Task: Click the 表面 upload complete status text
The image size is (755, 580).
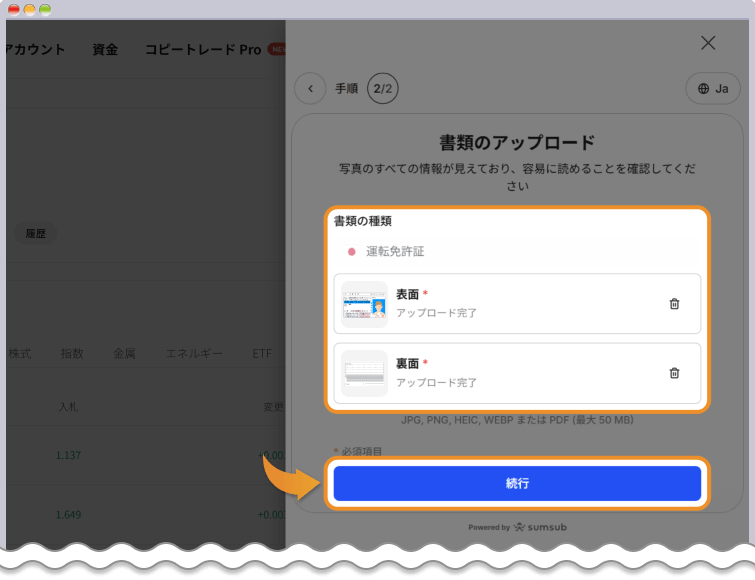Action: click(436, 313)
